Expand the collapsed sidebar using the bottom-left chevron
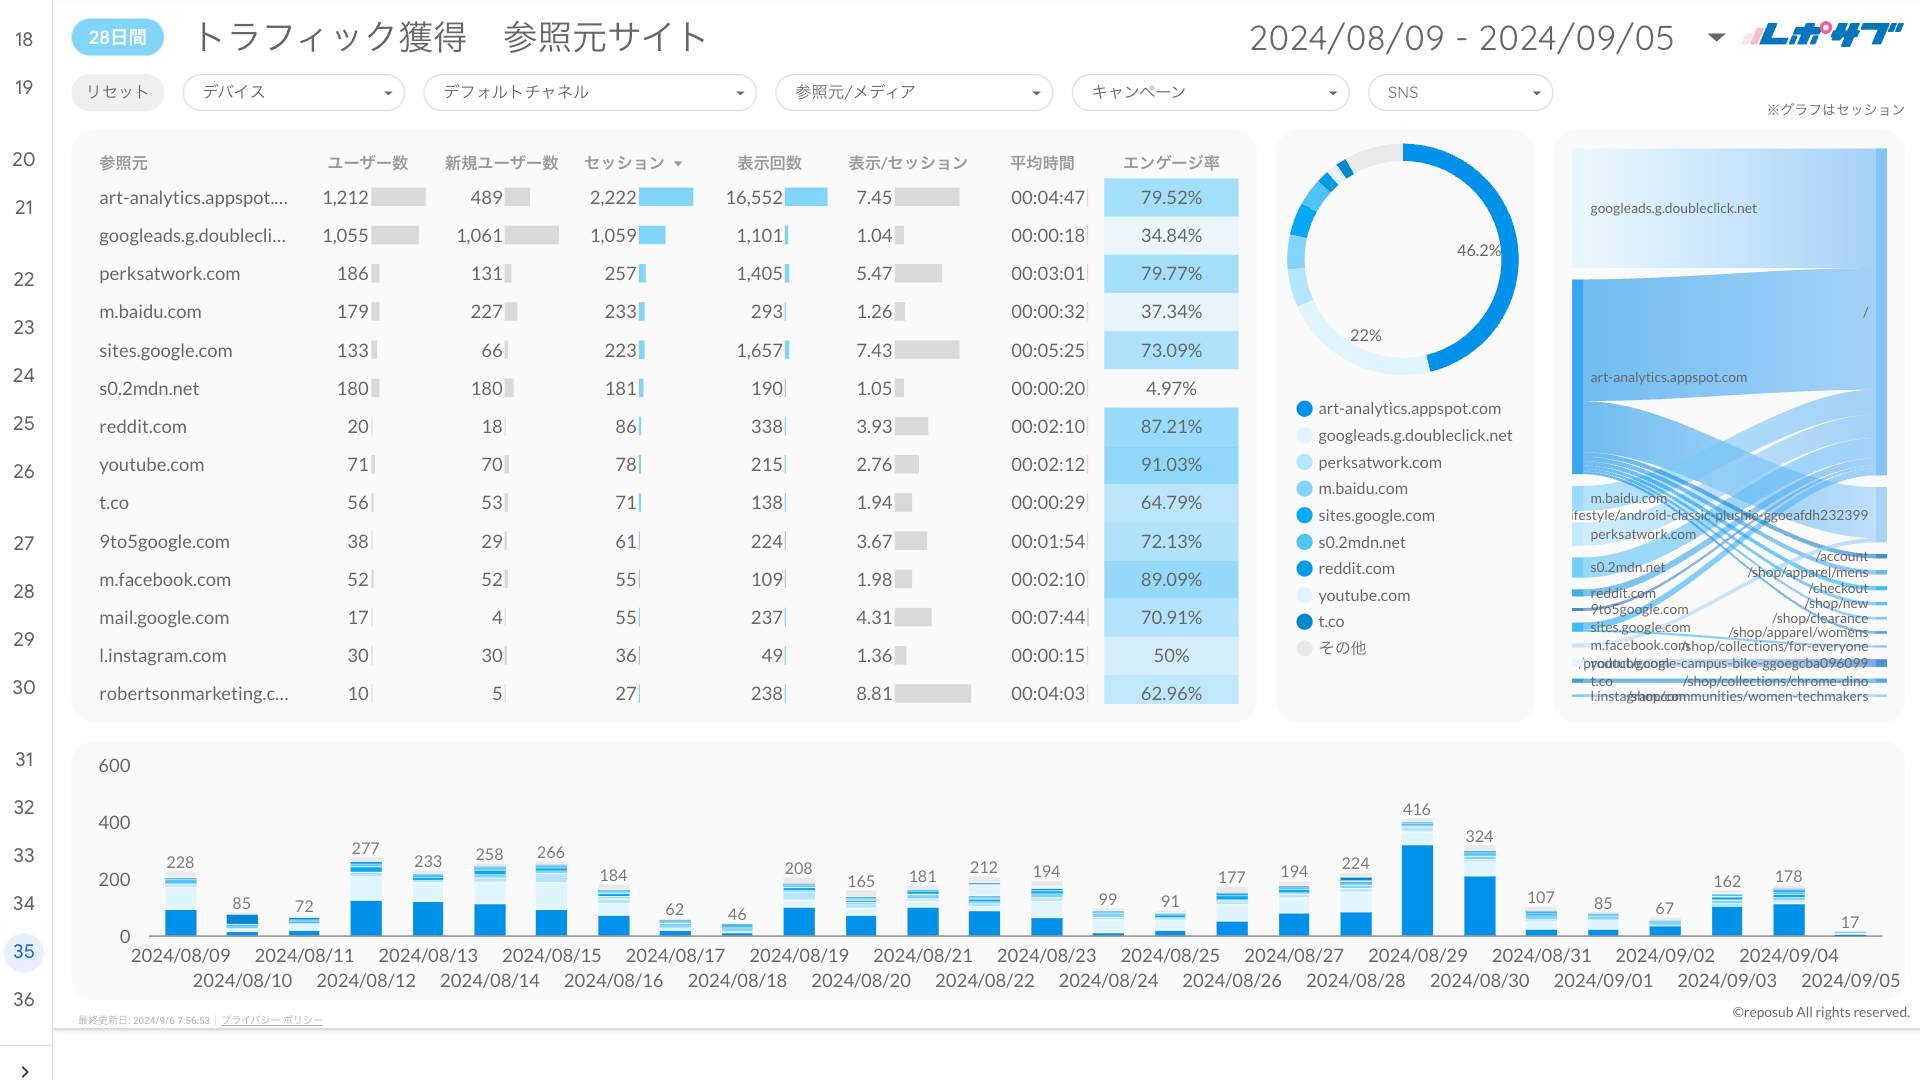1920x1080 pixels. (x=25, y=1071)
